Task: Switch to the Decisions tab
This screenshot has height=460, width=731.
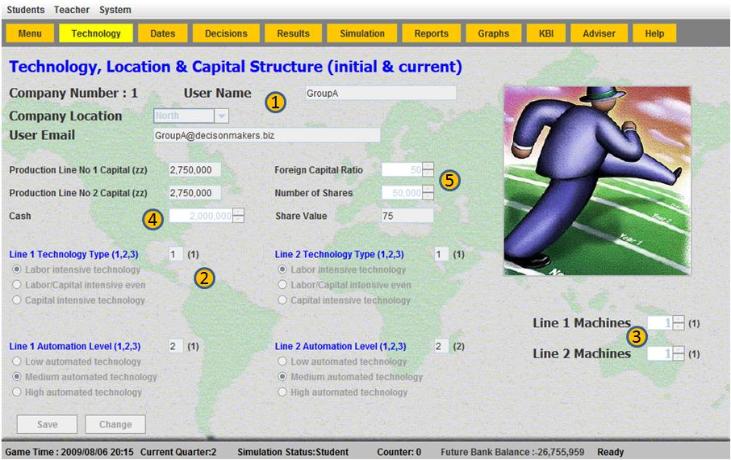Action: click(226, 33)
